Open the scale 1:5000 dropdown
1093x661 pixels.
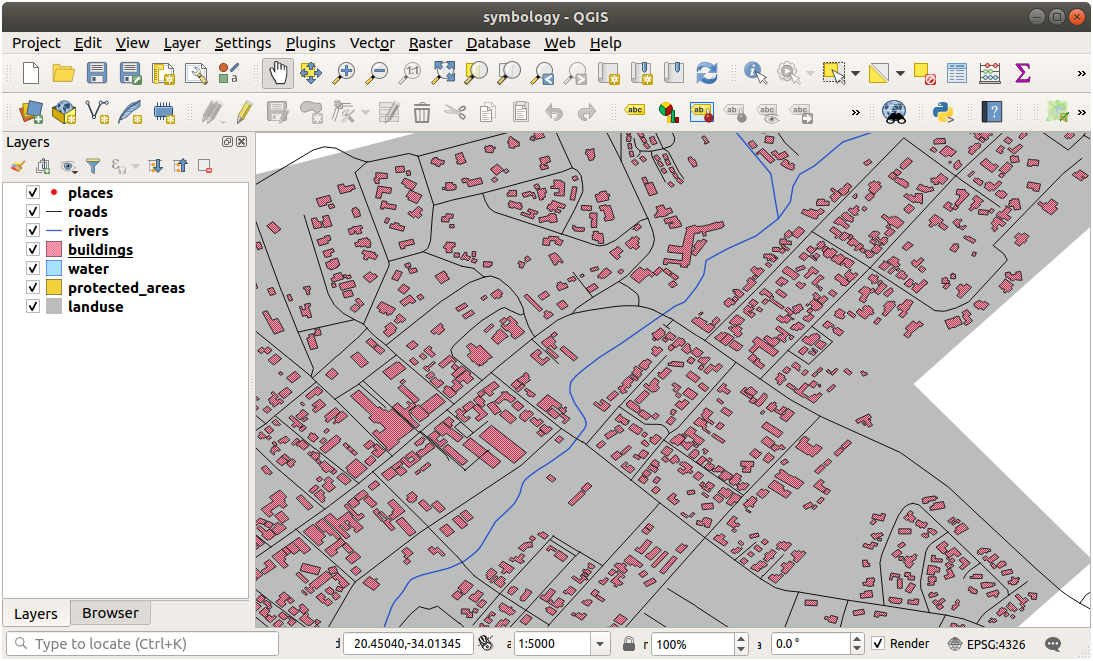[x=600, y=644]
